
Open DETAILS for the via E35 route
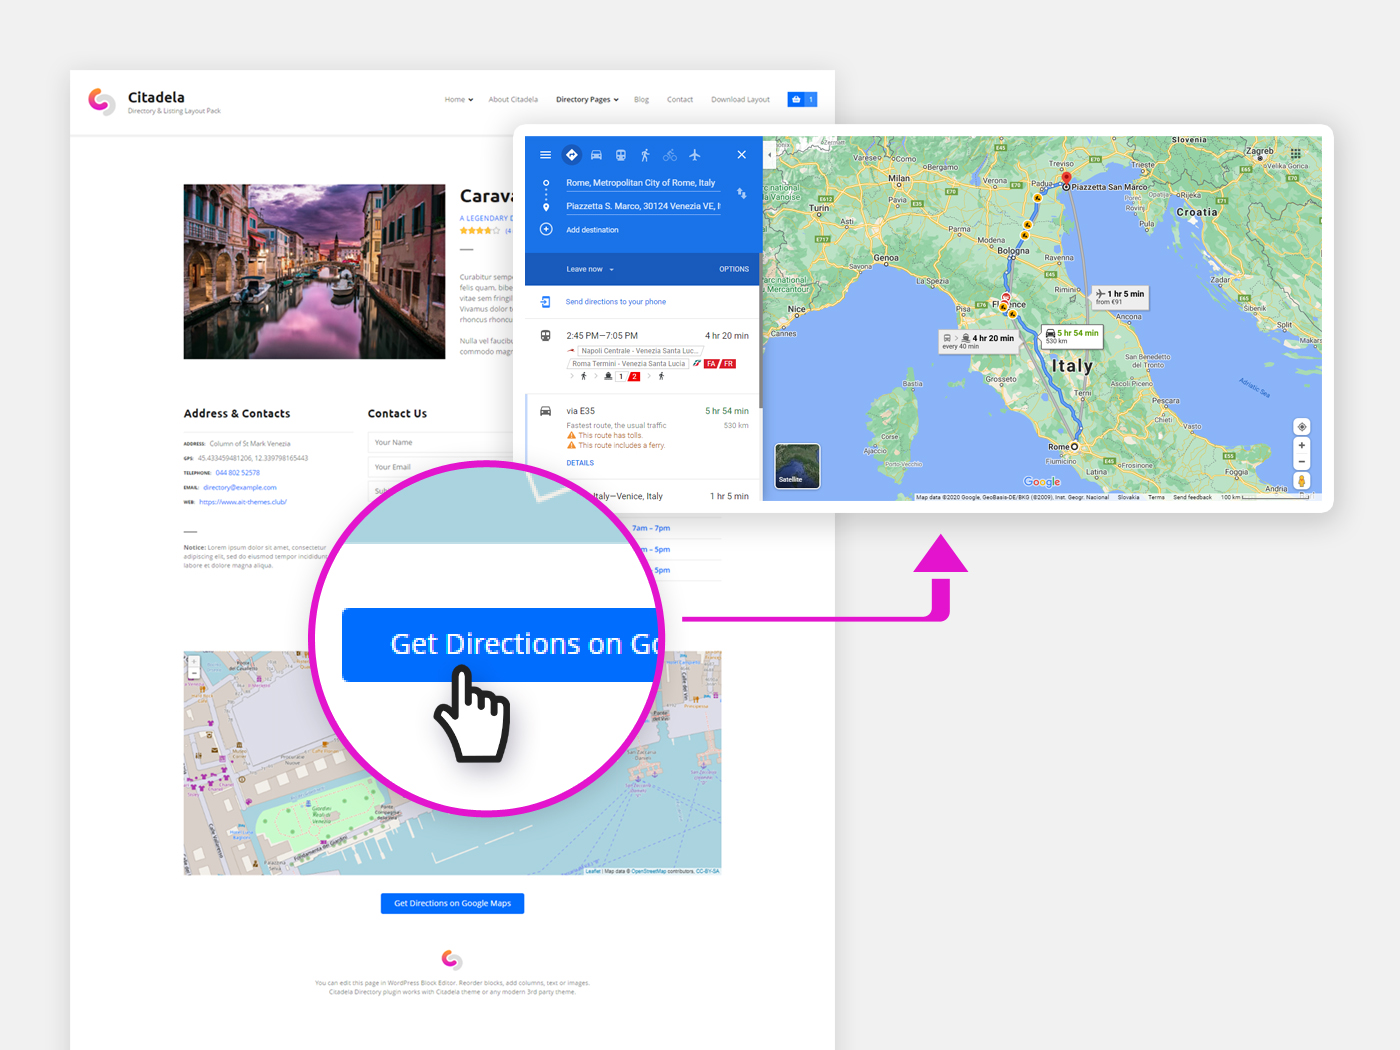pos(580,463)
